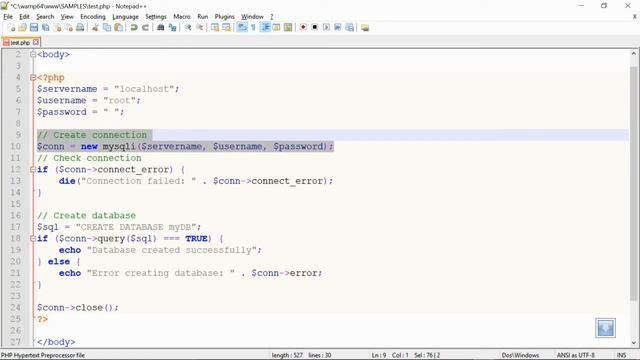Click the 'length : 527' status bar entry
This screenshot has width=640, height=360.
[287, 355]
